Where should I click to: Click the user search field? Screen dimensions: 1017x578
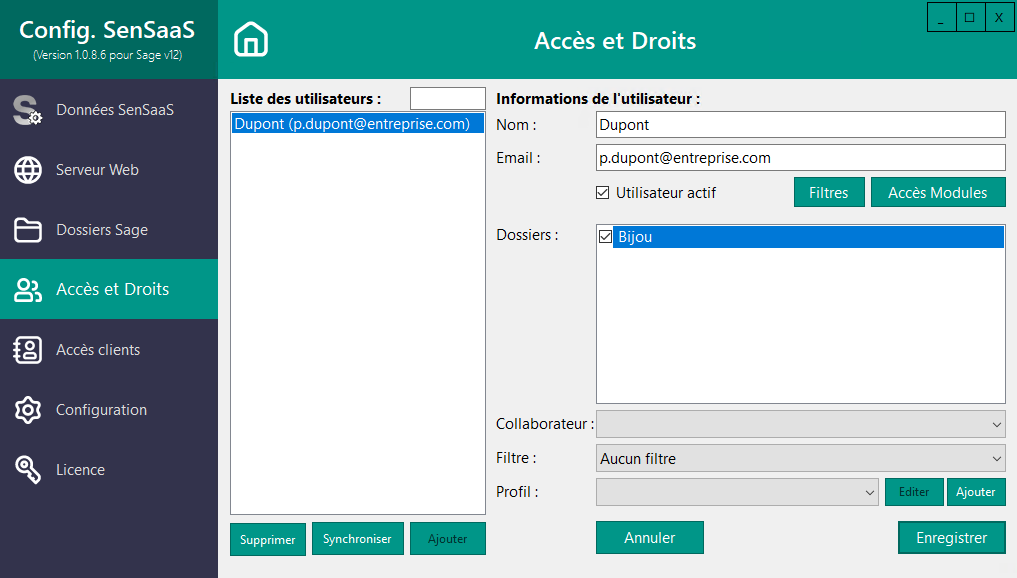click(x=447, y=98)
